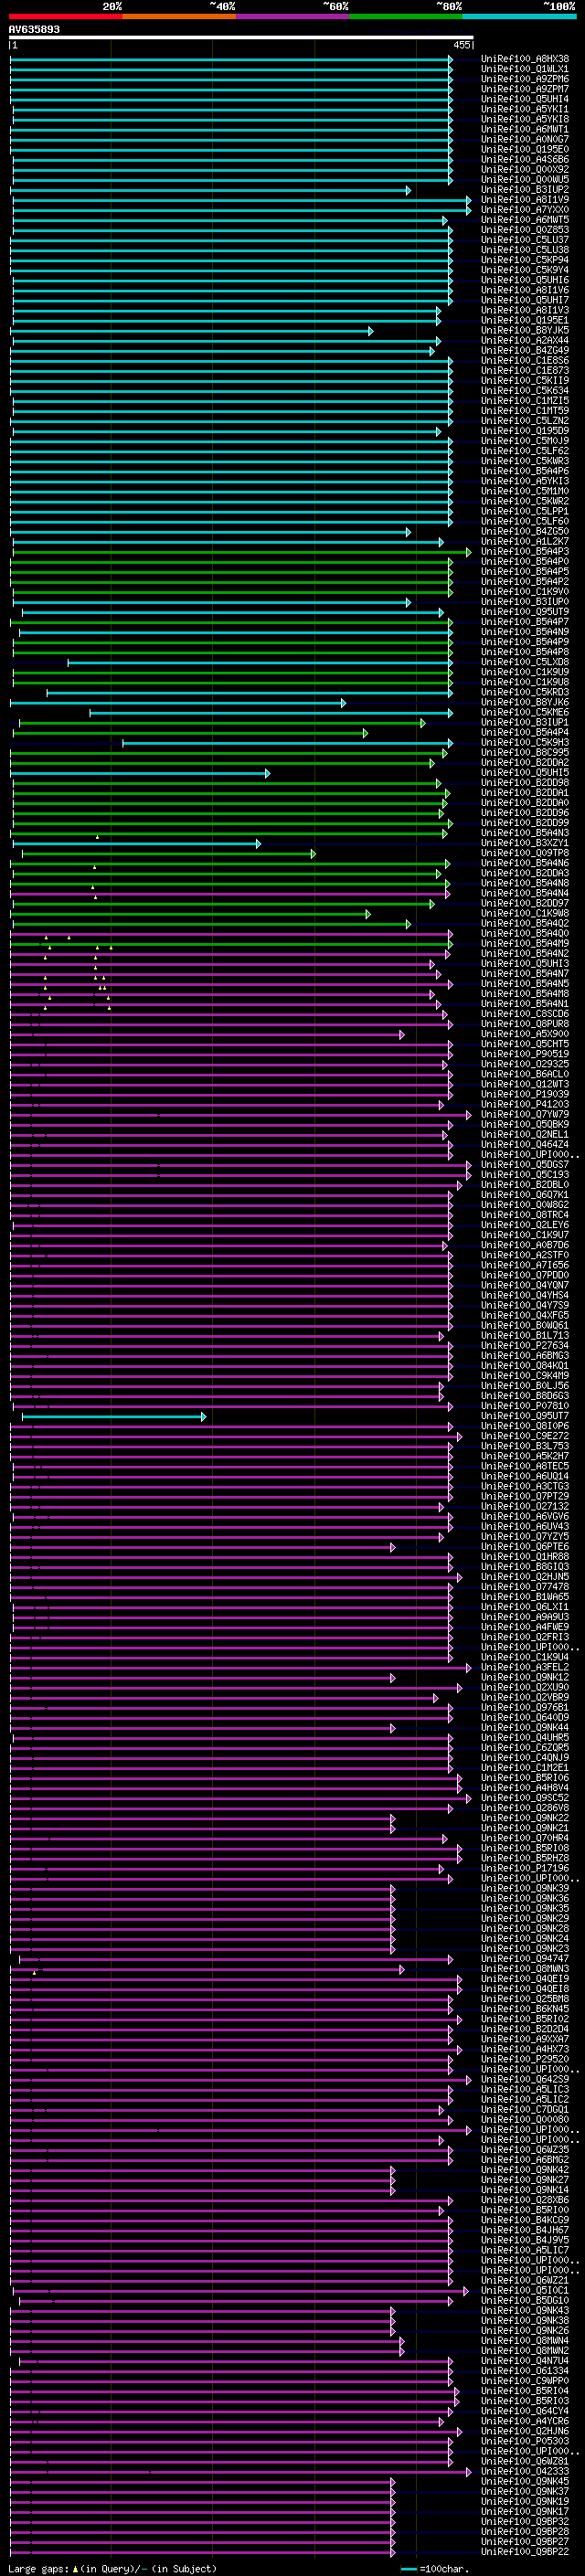Select hit label UniRef100_A6MWT1

pos(525,129)
